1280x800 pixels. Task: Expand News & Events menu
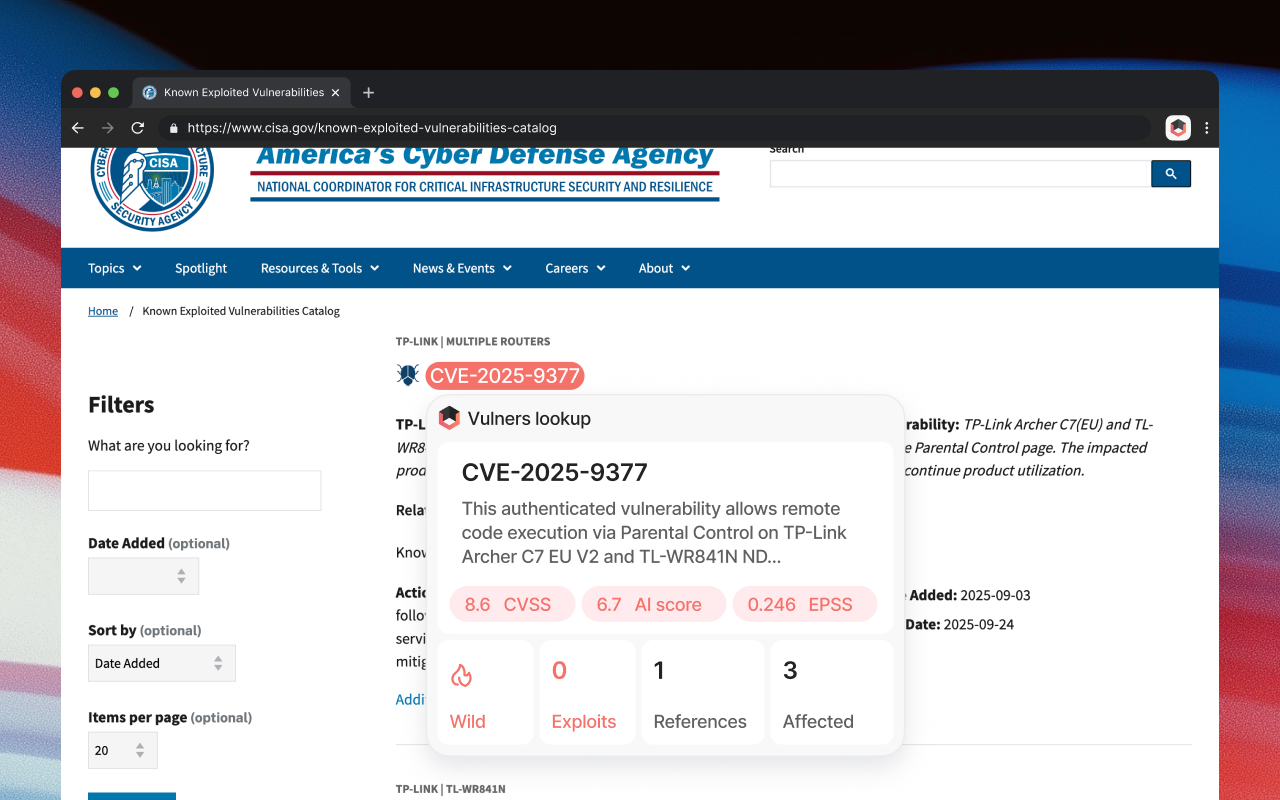point(462,268)
